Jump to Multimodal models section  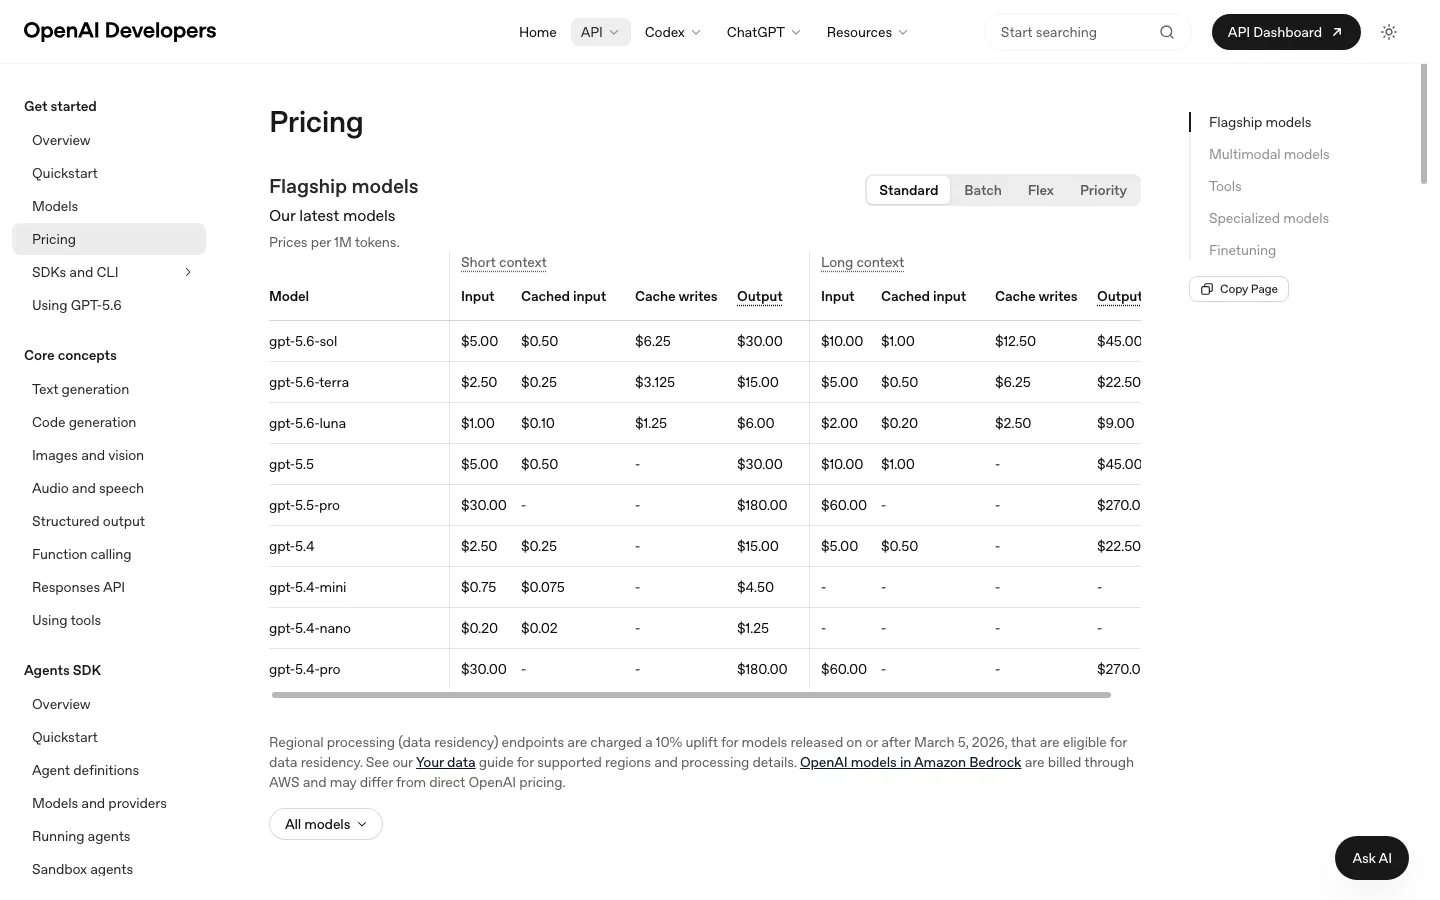(x=1269, y=154)
